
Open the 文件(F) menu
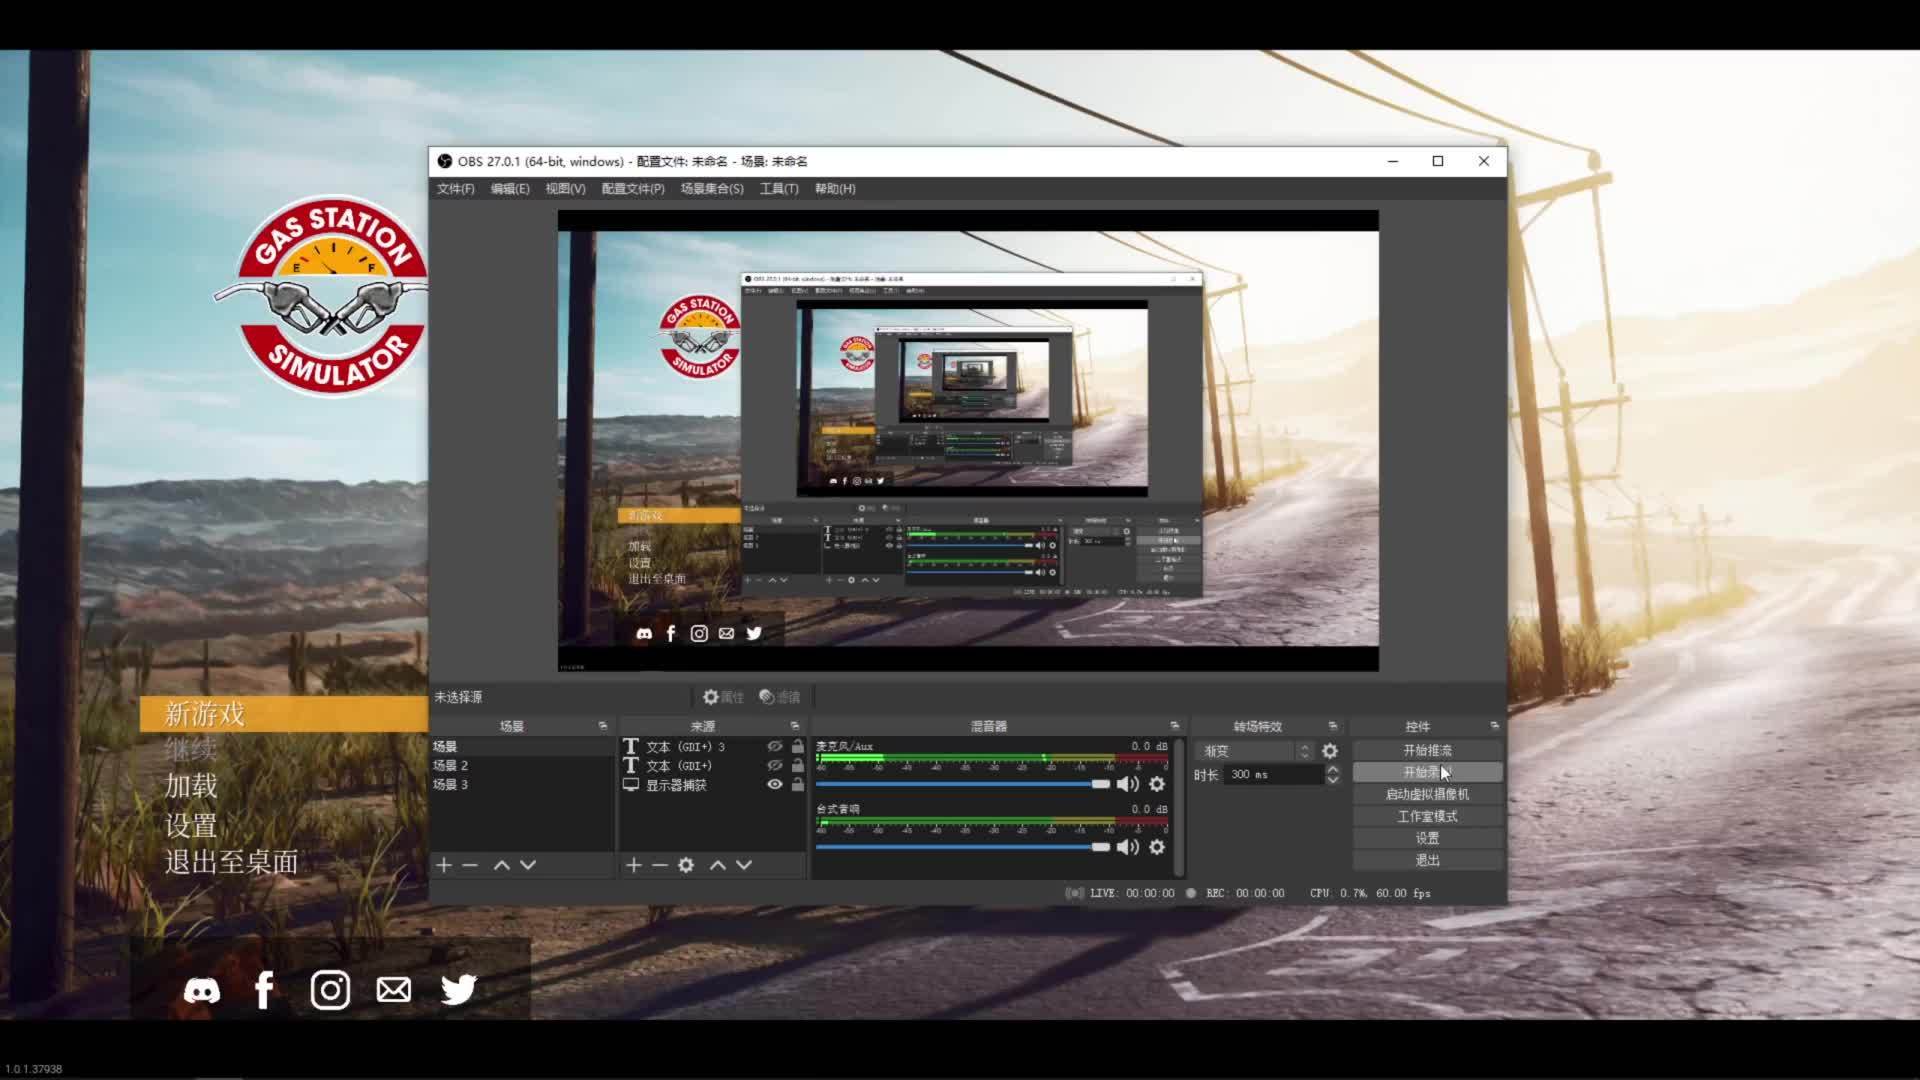tap(455, 189)
